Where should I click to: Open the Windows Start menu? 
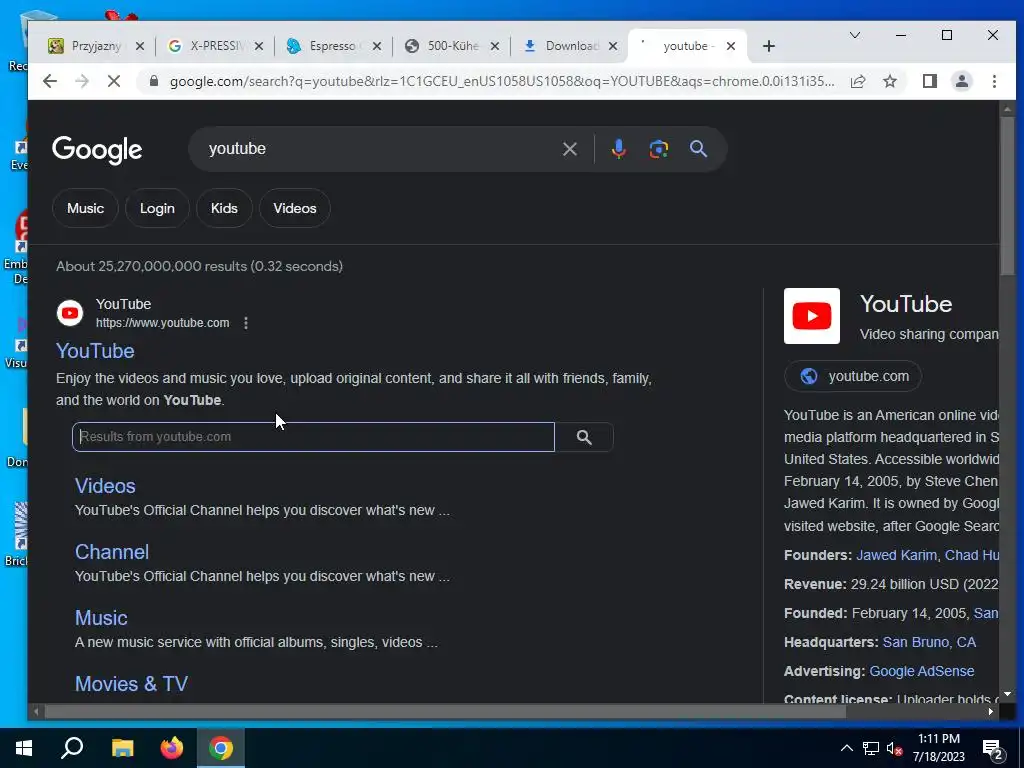24,748
